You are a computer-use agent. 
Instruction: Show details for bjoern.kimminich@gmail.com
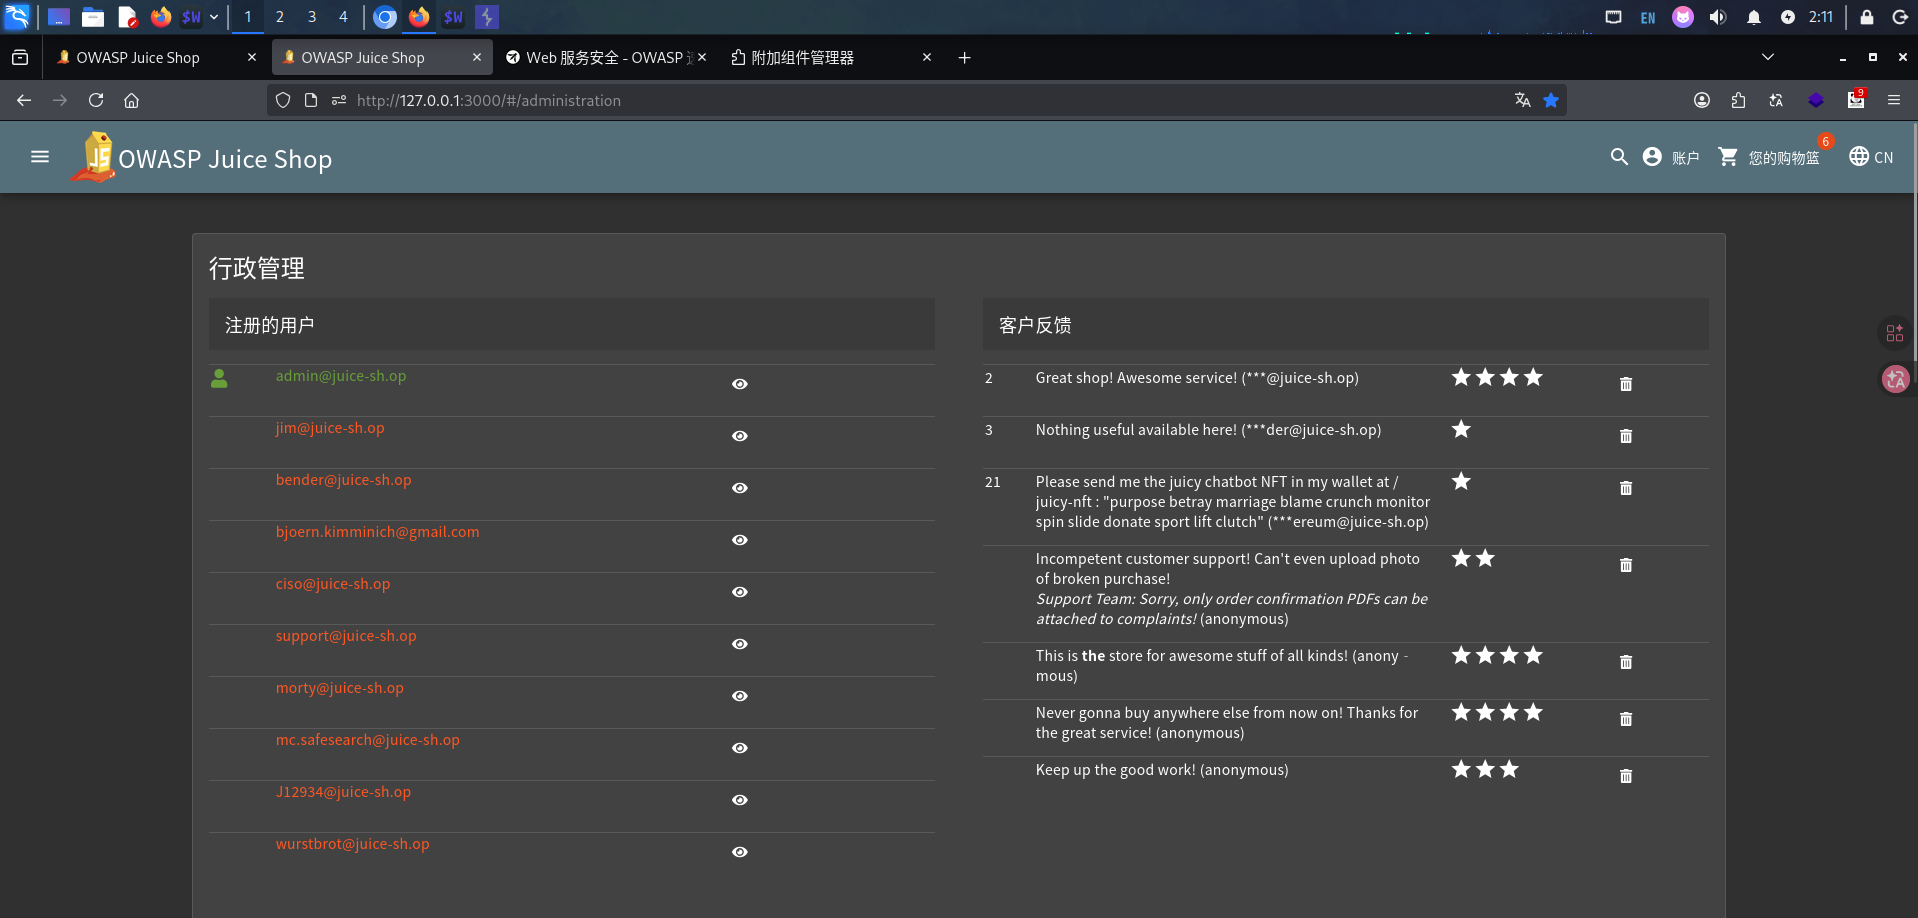tap(740, 540)
